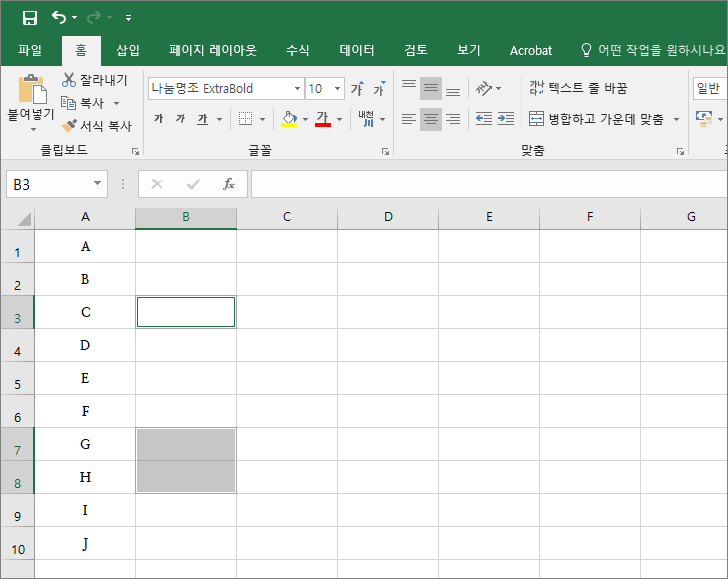
Task: Open the undo history dropdown arrow
Action: (74, 18)
